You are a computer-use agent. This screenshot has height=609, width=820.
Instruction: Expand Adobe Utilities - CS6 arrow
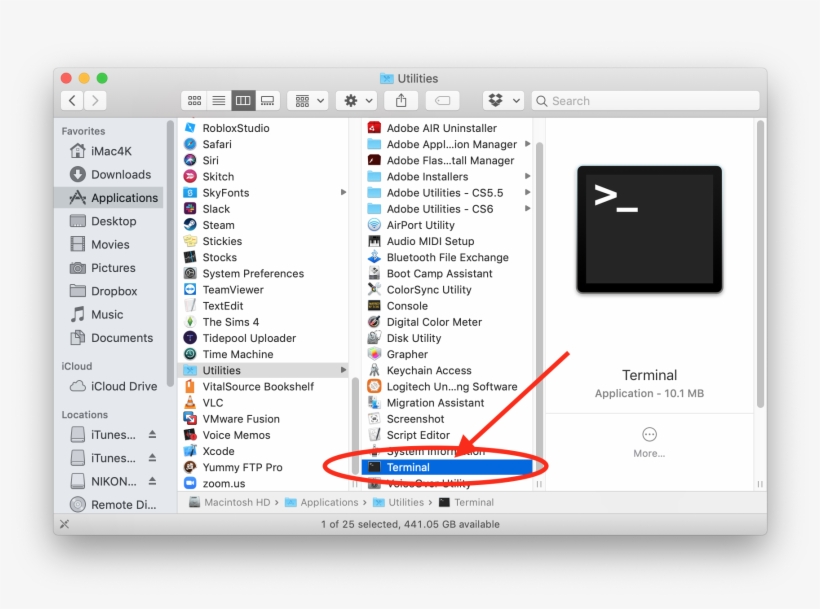coord(527,209)
